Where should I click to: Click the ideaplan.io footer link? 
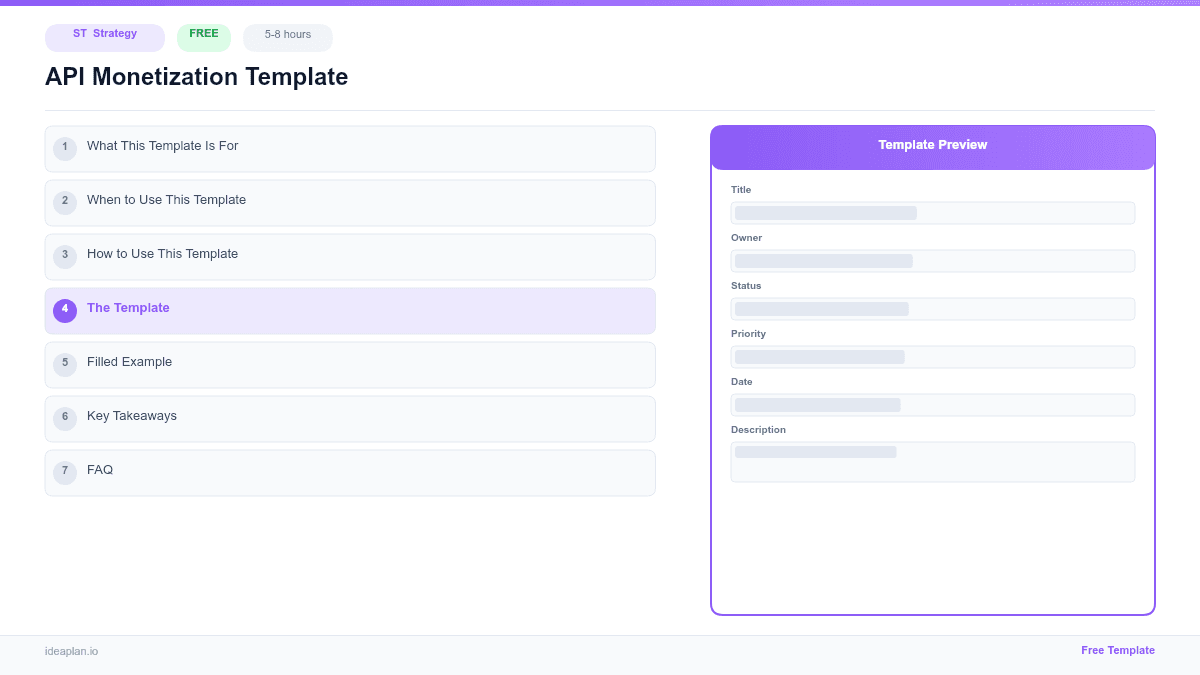[x=70, y=652]
